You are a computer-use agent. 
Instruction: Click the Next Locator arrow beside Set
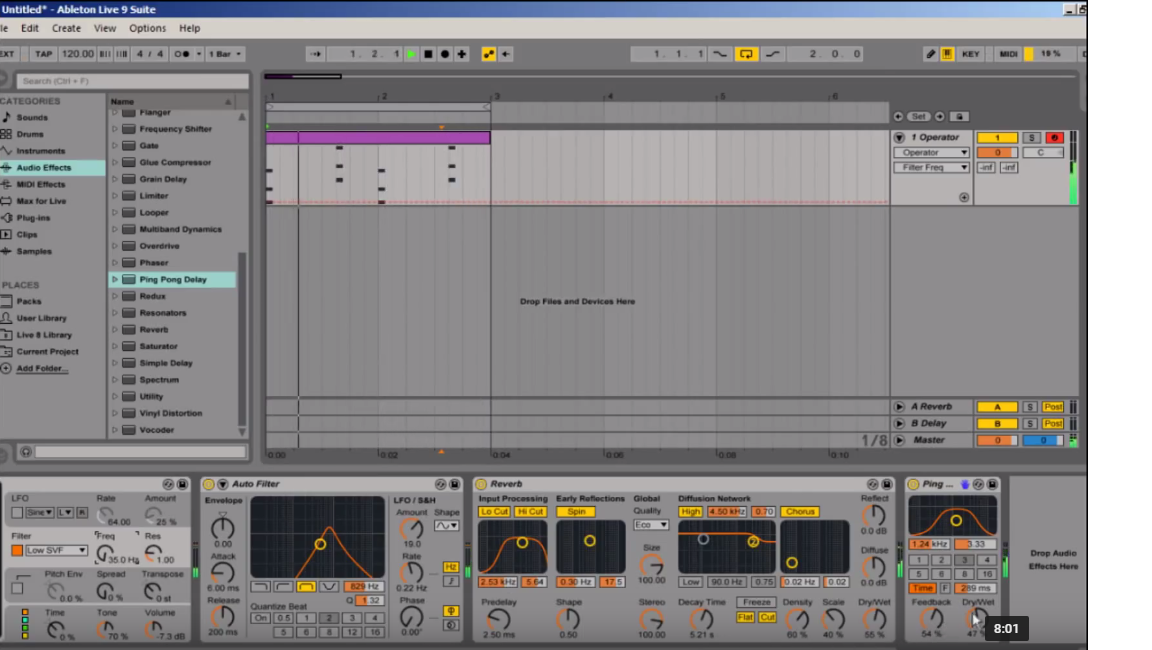point(940,117)
